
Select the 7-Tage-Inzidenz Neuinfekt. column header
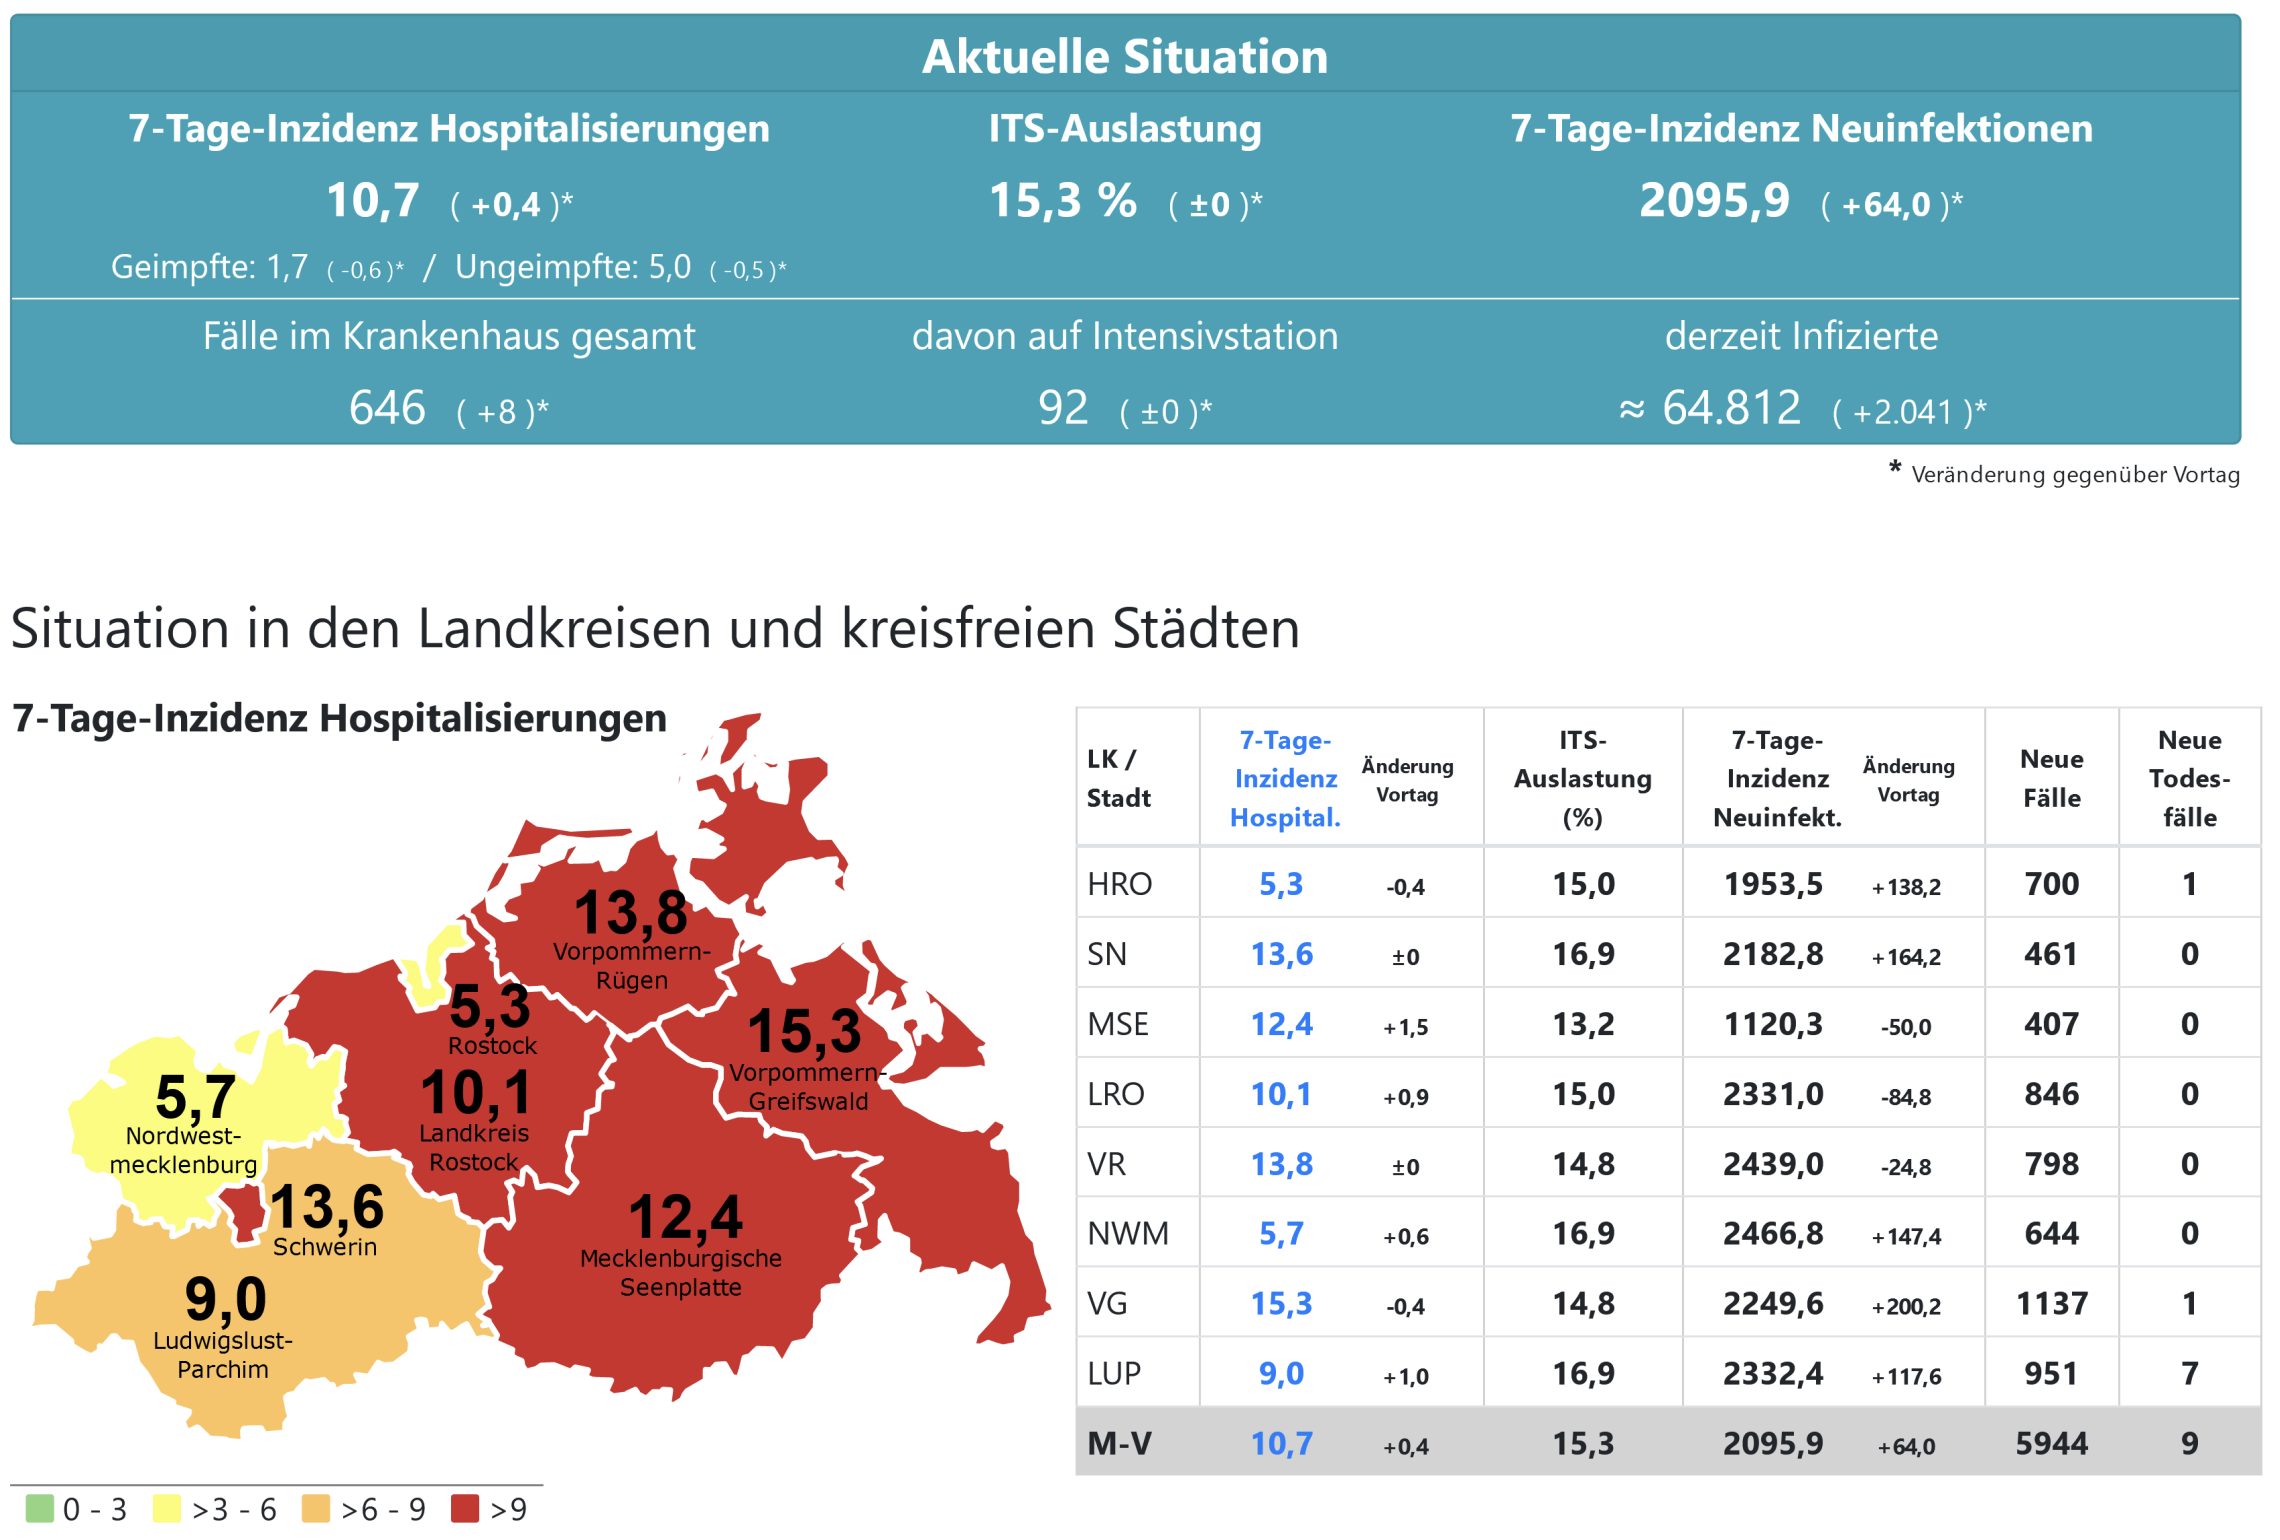pyautogui.click(x=1777, y=778)
